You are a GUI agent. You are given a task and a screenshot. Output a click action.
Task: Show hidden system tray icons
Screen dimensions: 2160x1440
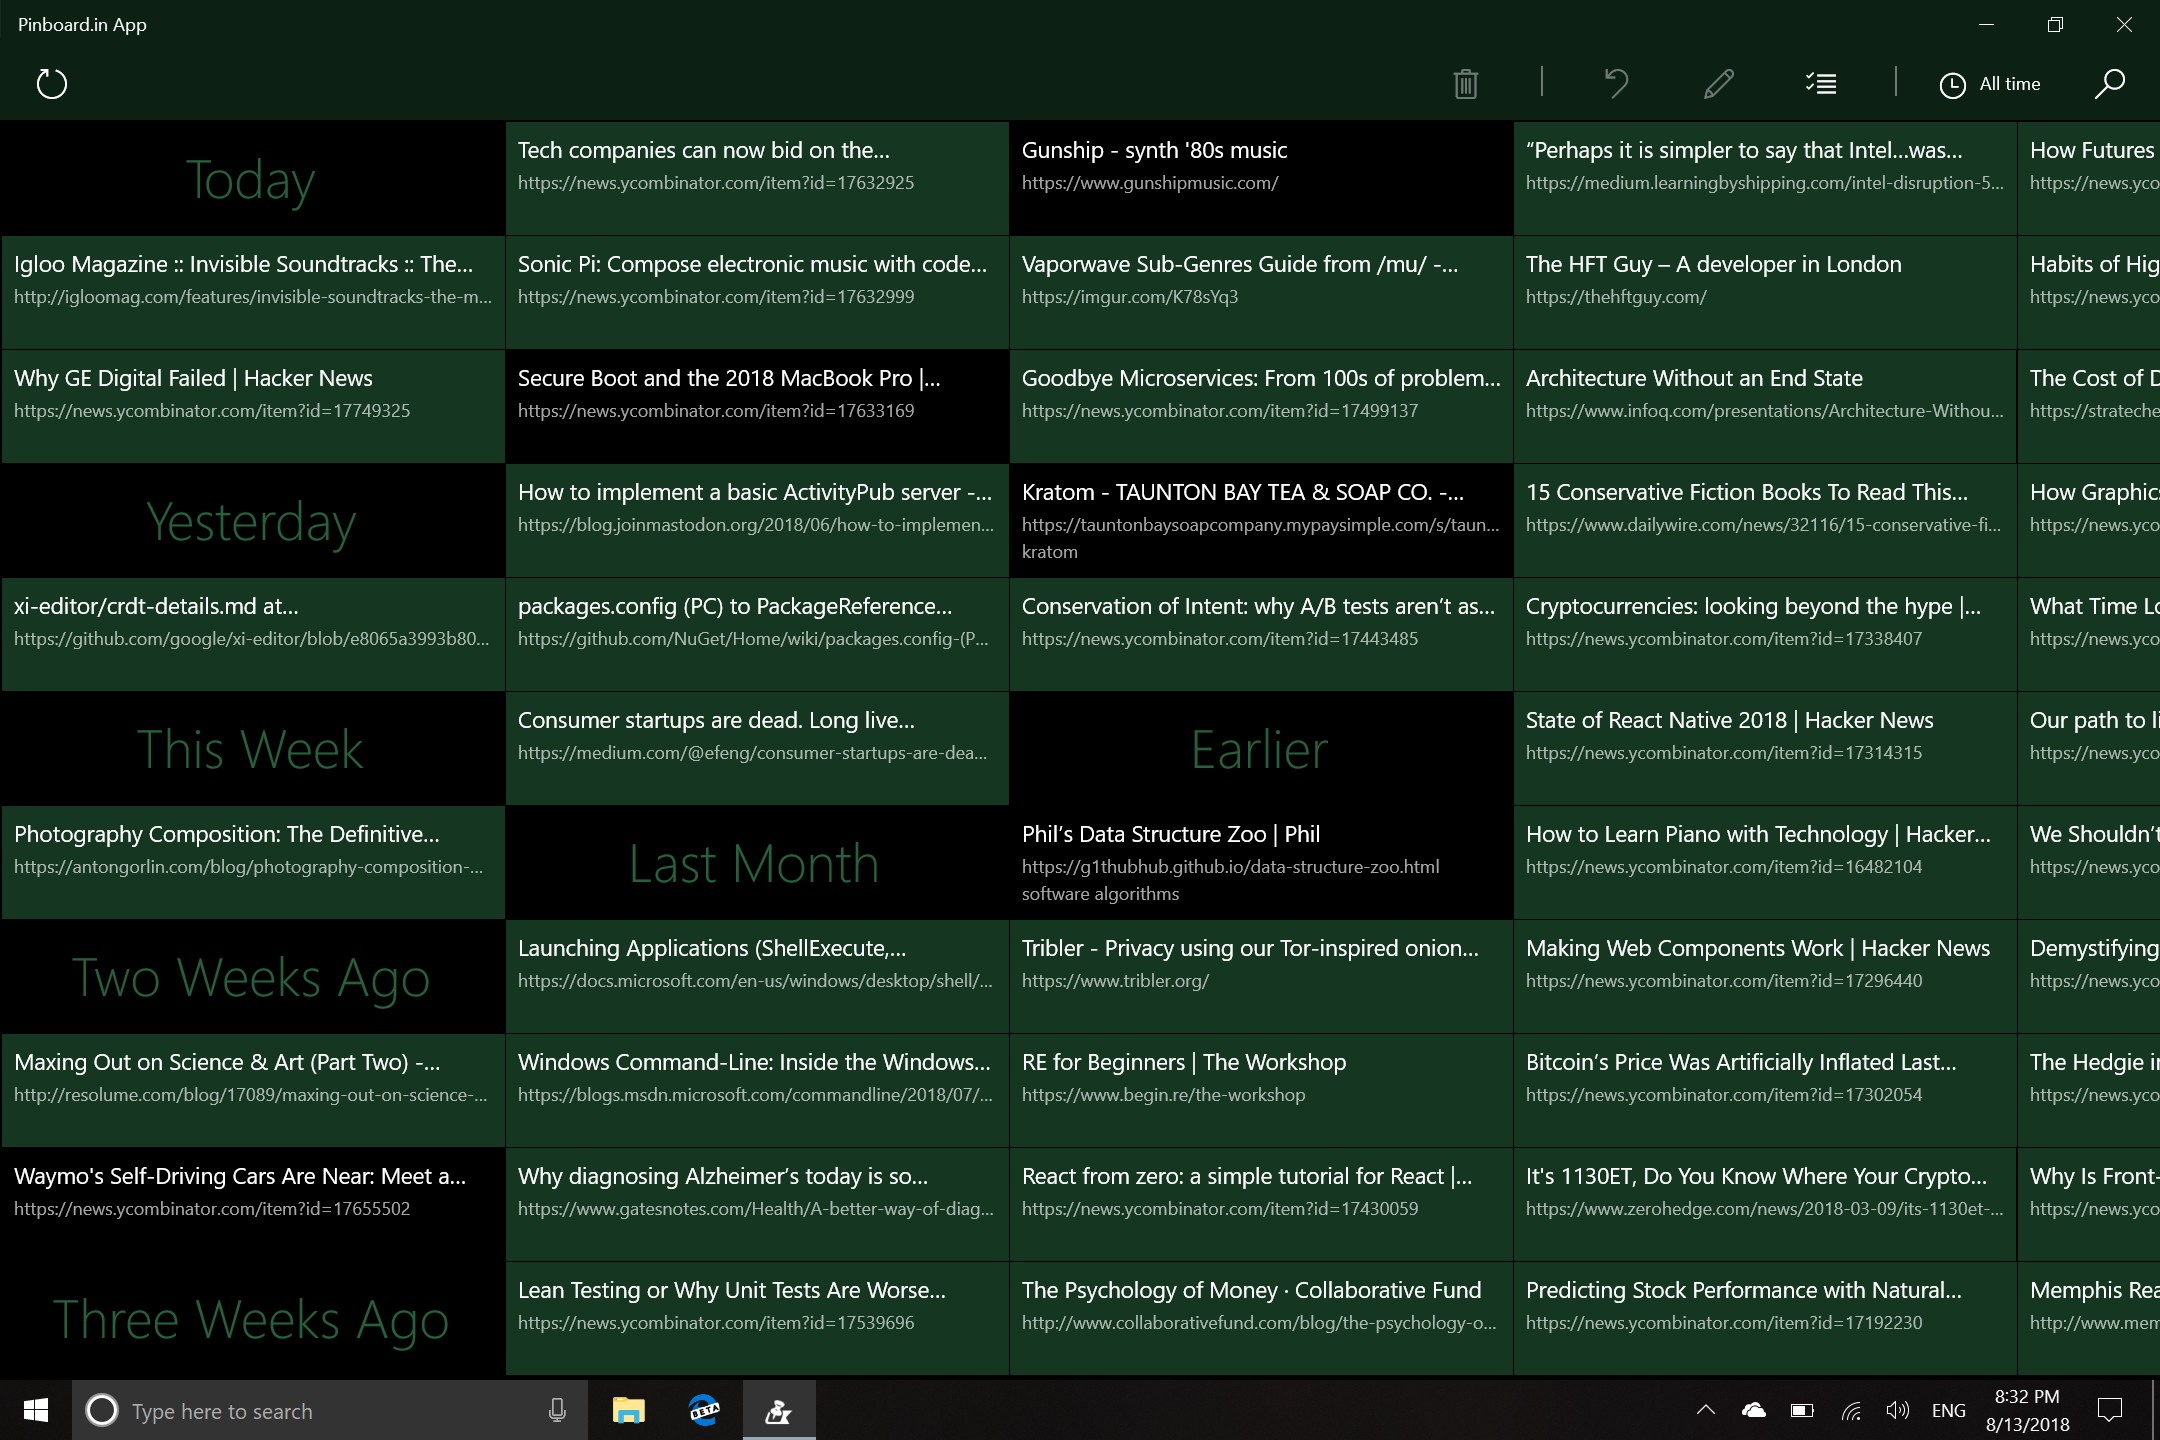[1706, 1410]
